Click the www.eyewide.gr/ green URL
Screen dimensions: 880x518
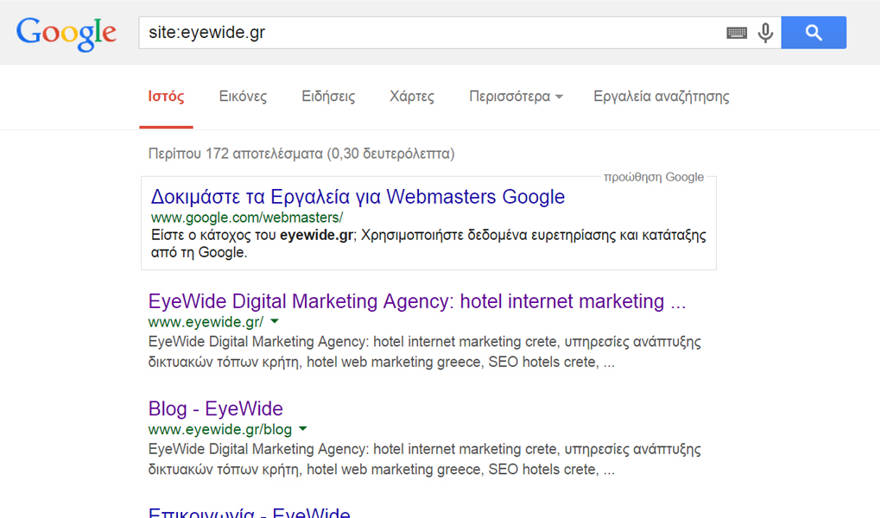pos(206,322)
